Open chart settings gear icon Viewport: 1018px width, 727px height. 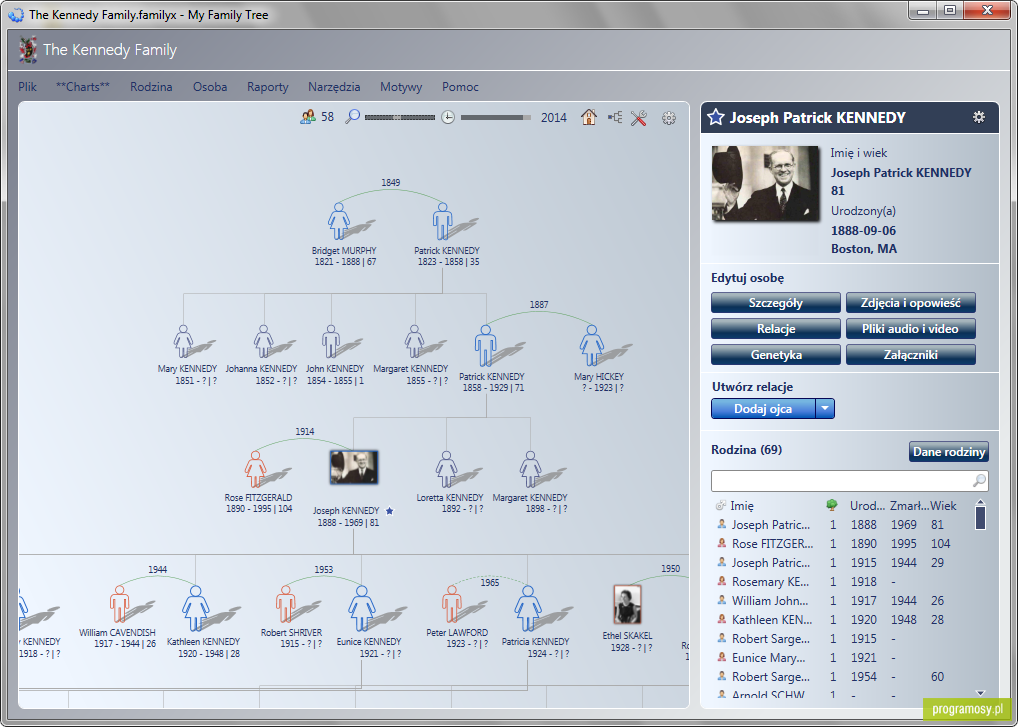click(669, 118)
